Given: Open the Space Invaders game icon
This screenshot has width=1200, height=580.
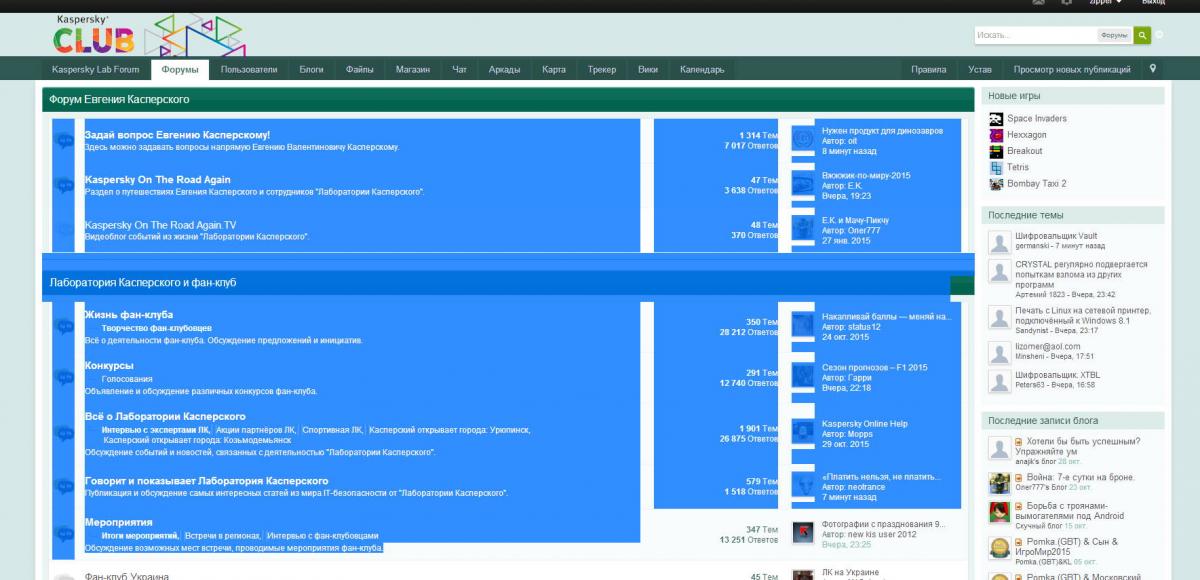Looking at the screenshot, I should point(996,118).
